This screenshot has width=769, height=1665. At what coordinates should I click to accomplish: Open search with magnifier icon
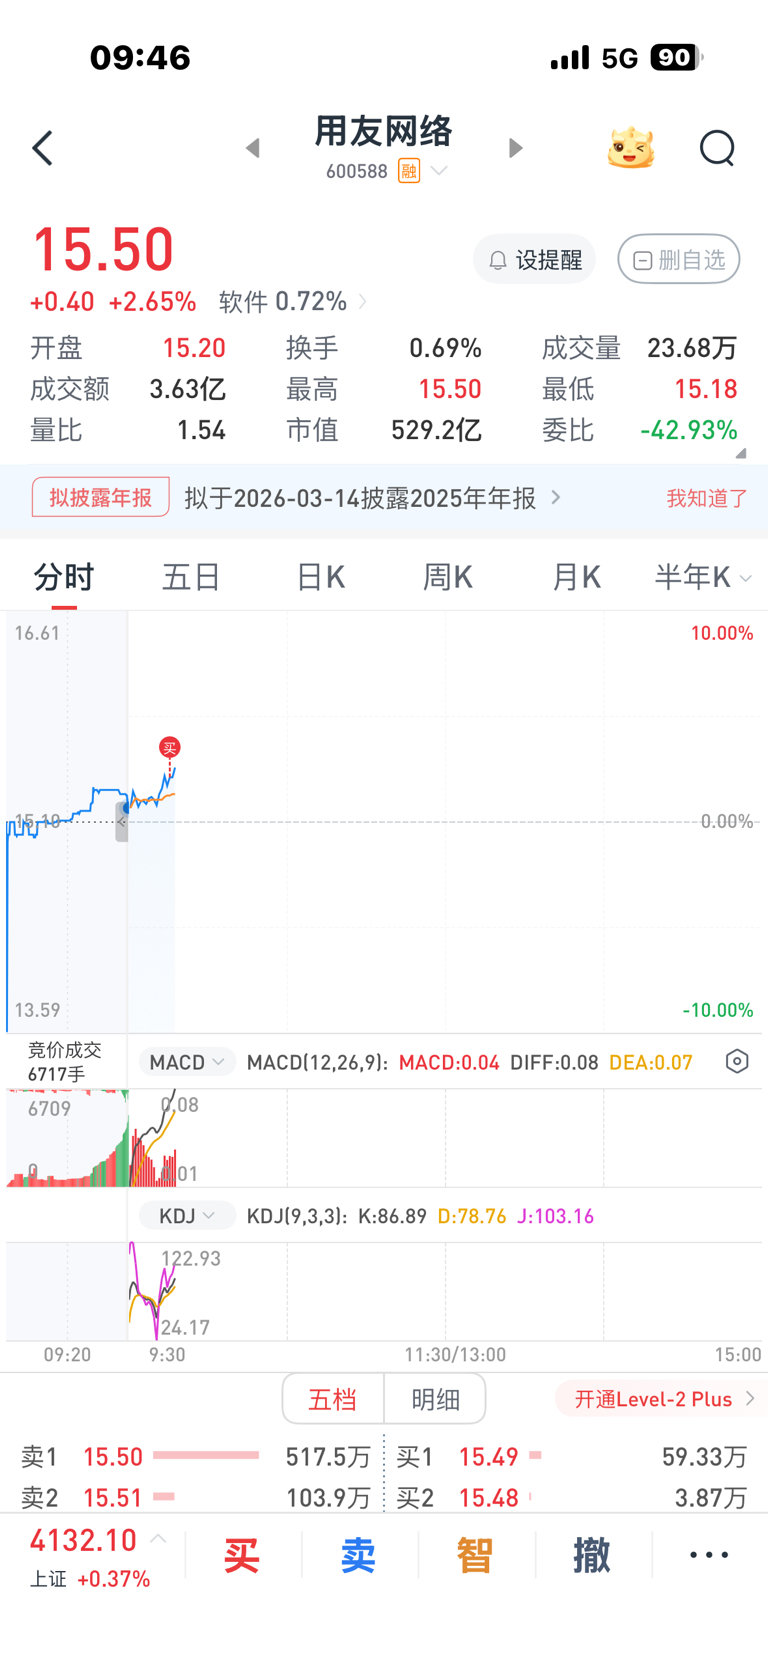click(x=717, y=148)
